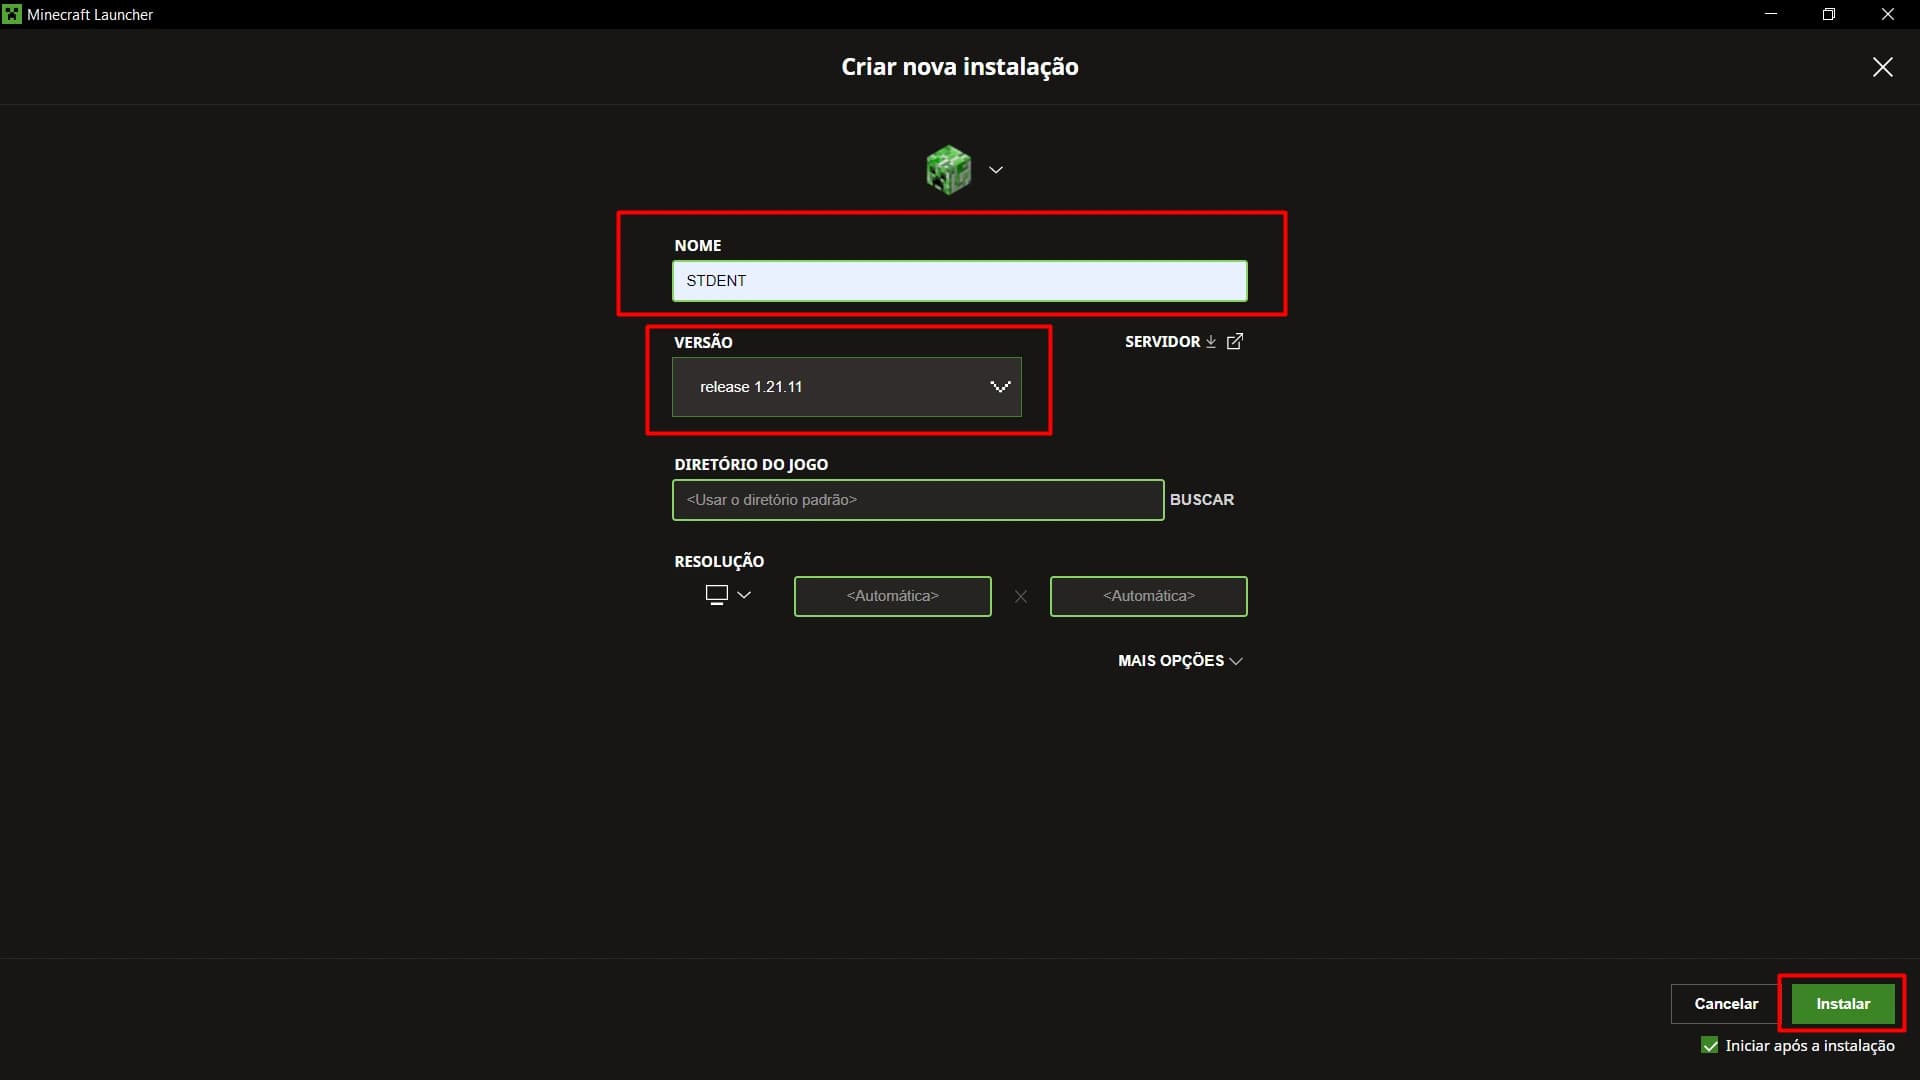
Task: Download the server via the download arrow icon
Action: click(1210, 341)
